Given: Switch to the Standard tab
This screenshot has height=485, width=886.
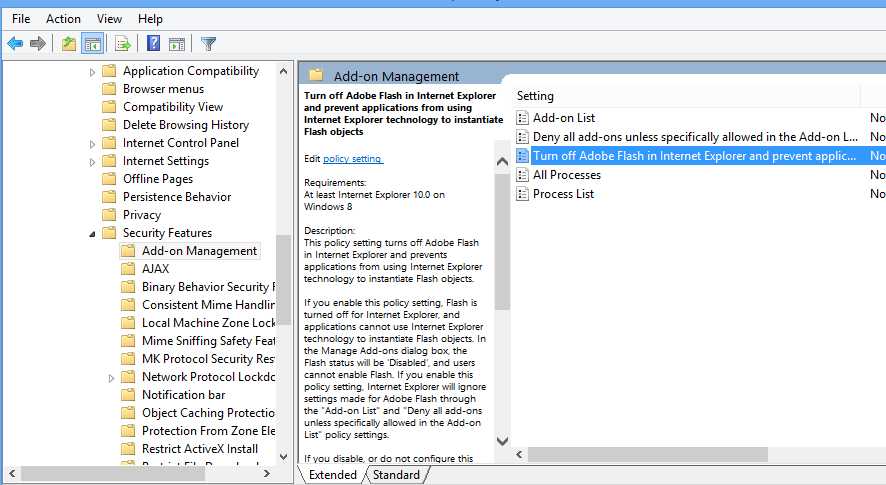Looking at the screenshot, I should (396, 475).
